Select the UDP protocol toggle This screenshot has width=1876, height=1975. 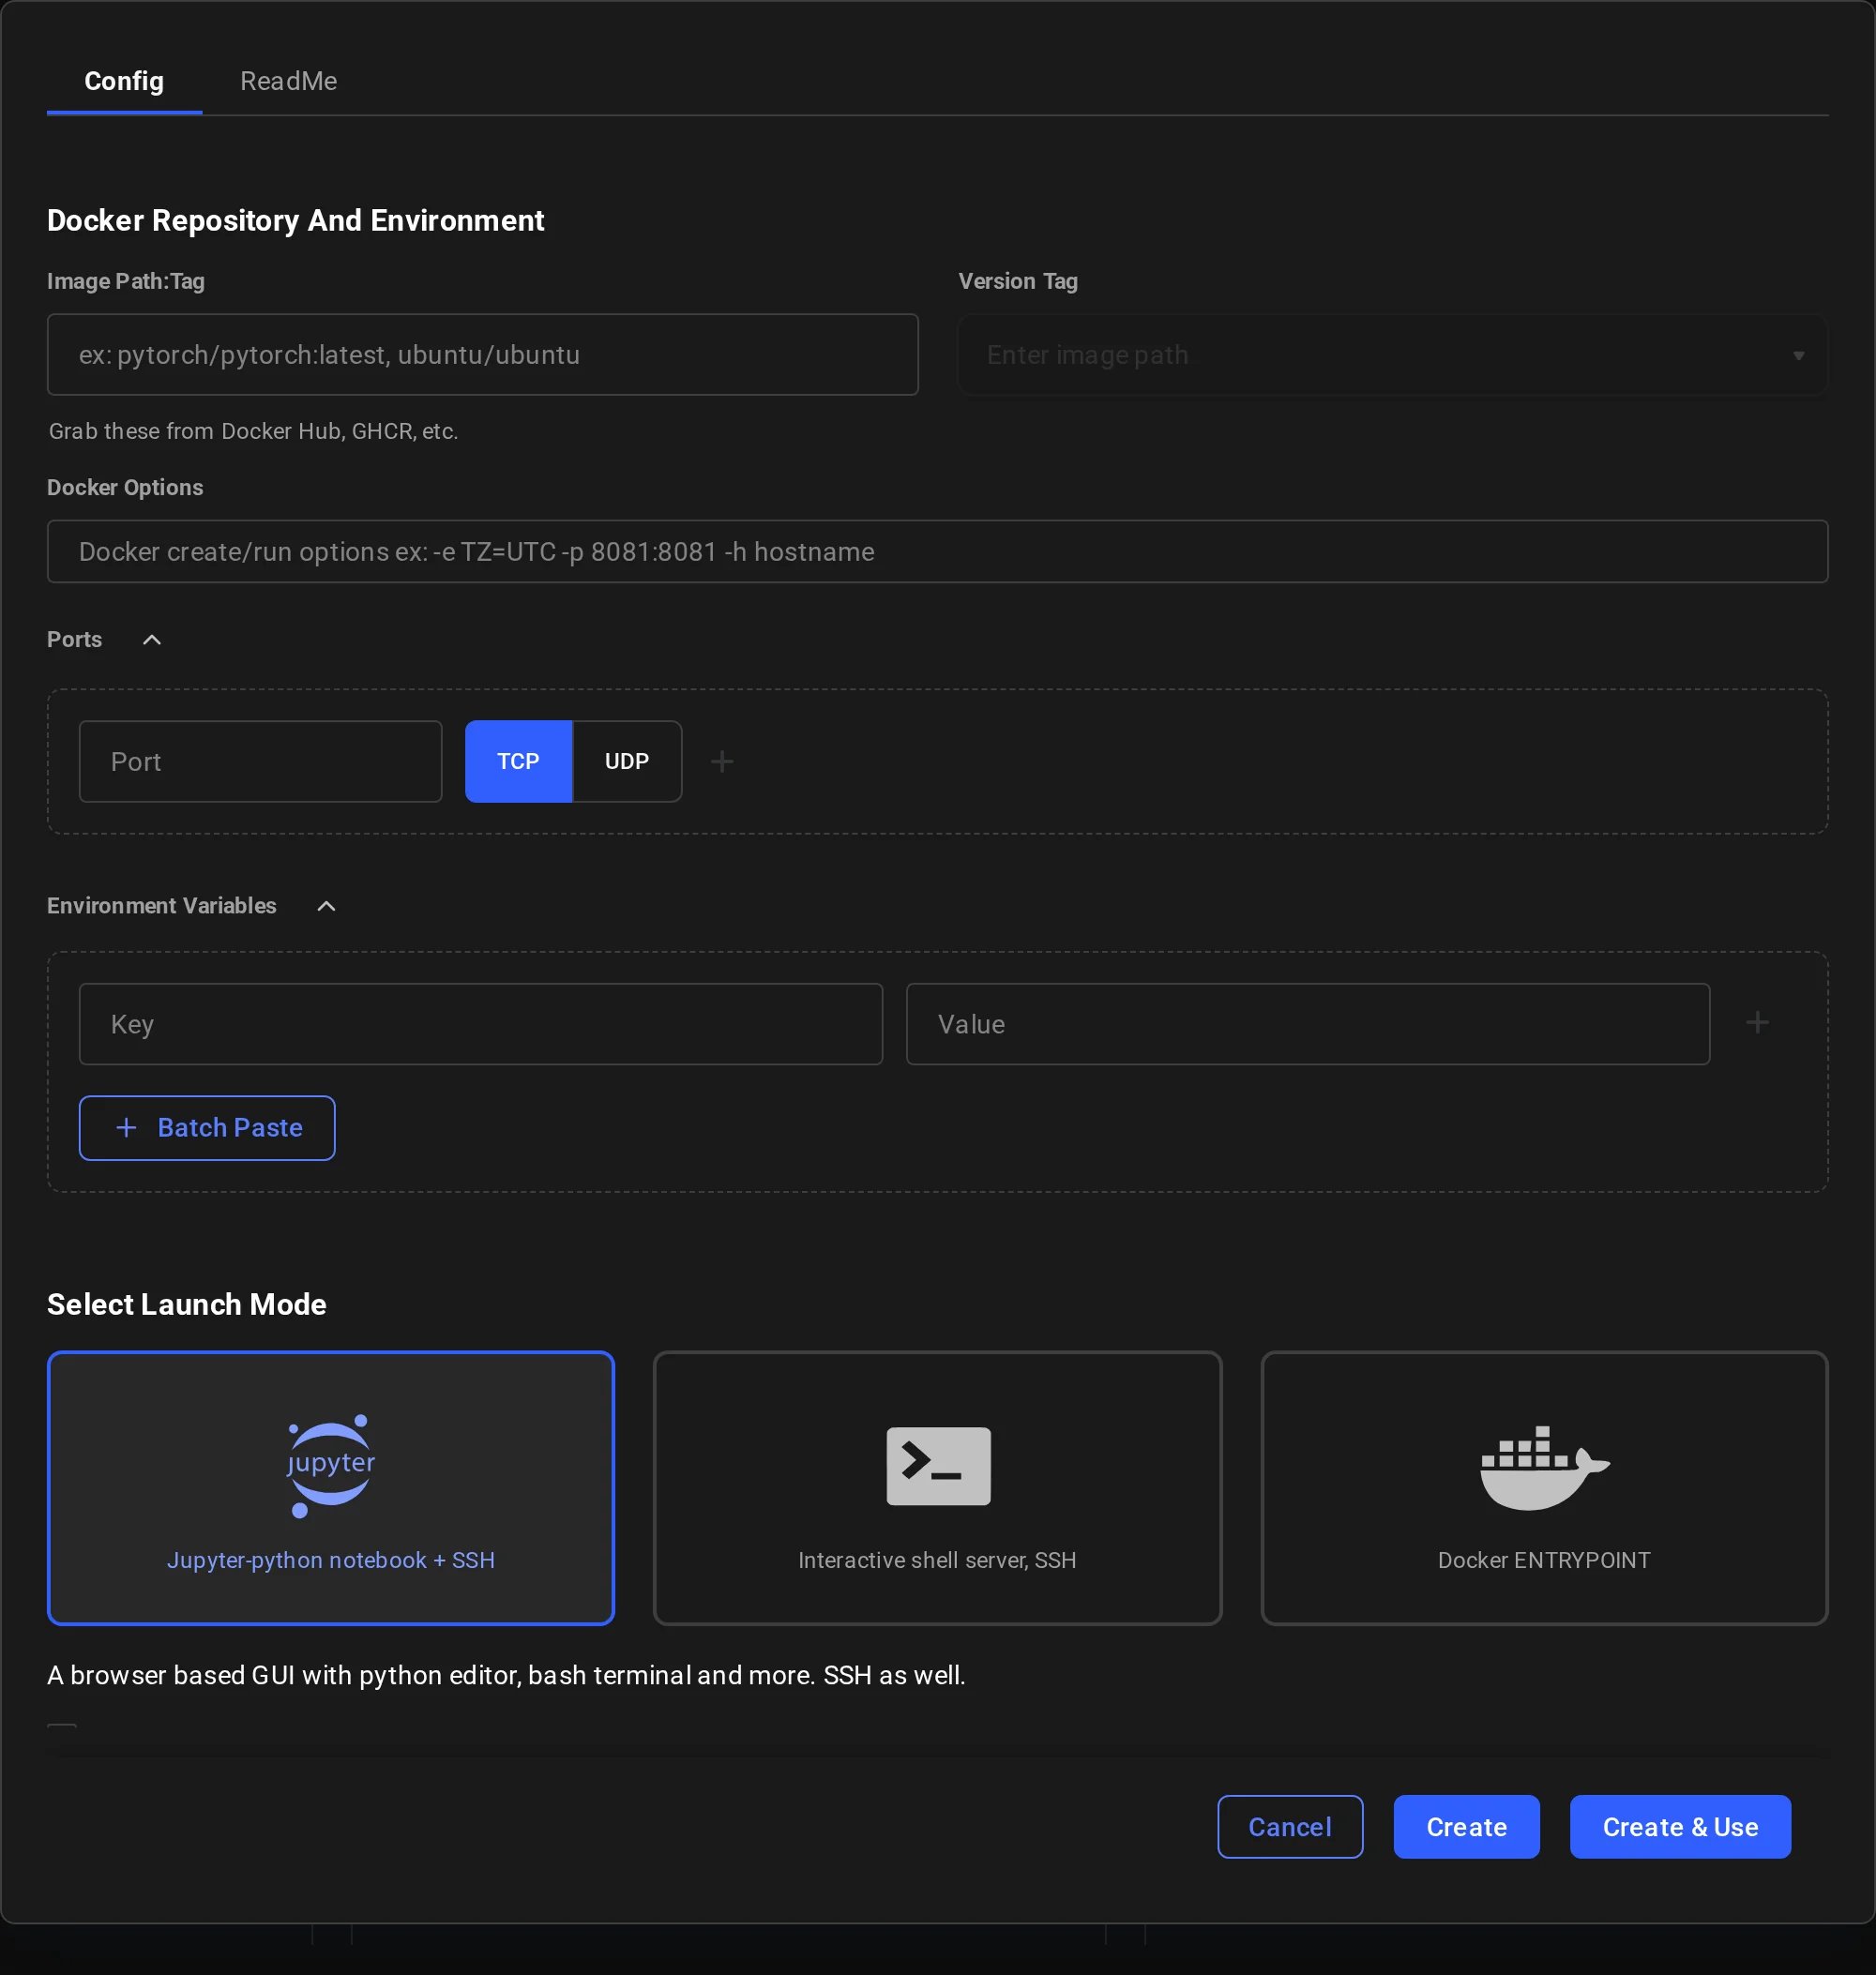pyautogui.click(x=627, y=761)
